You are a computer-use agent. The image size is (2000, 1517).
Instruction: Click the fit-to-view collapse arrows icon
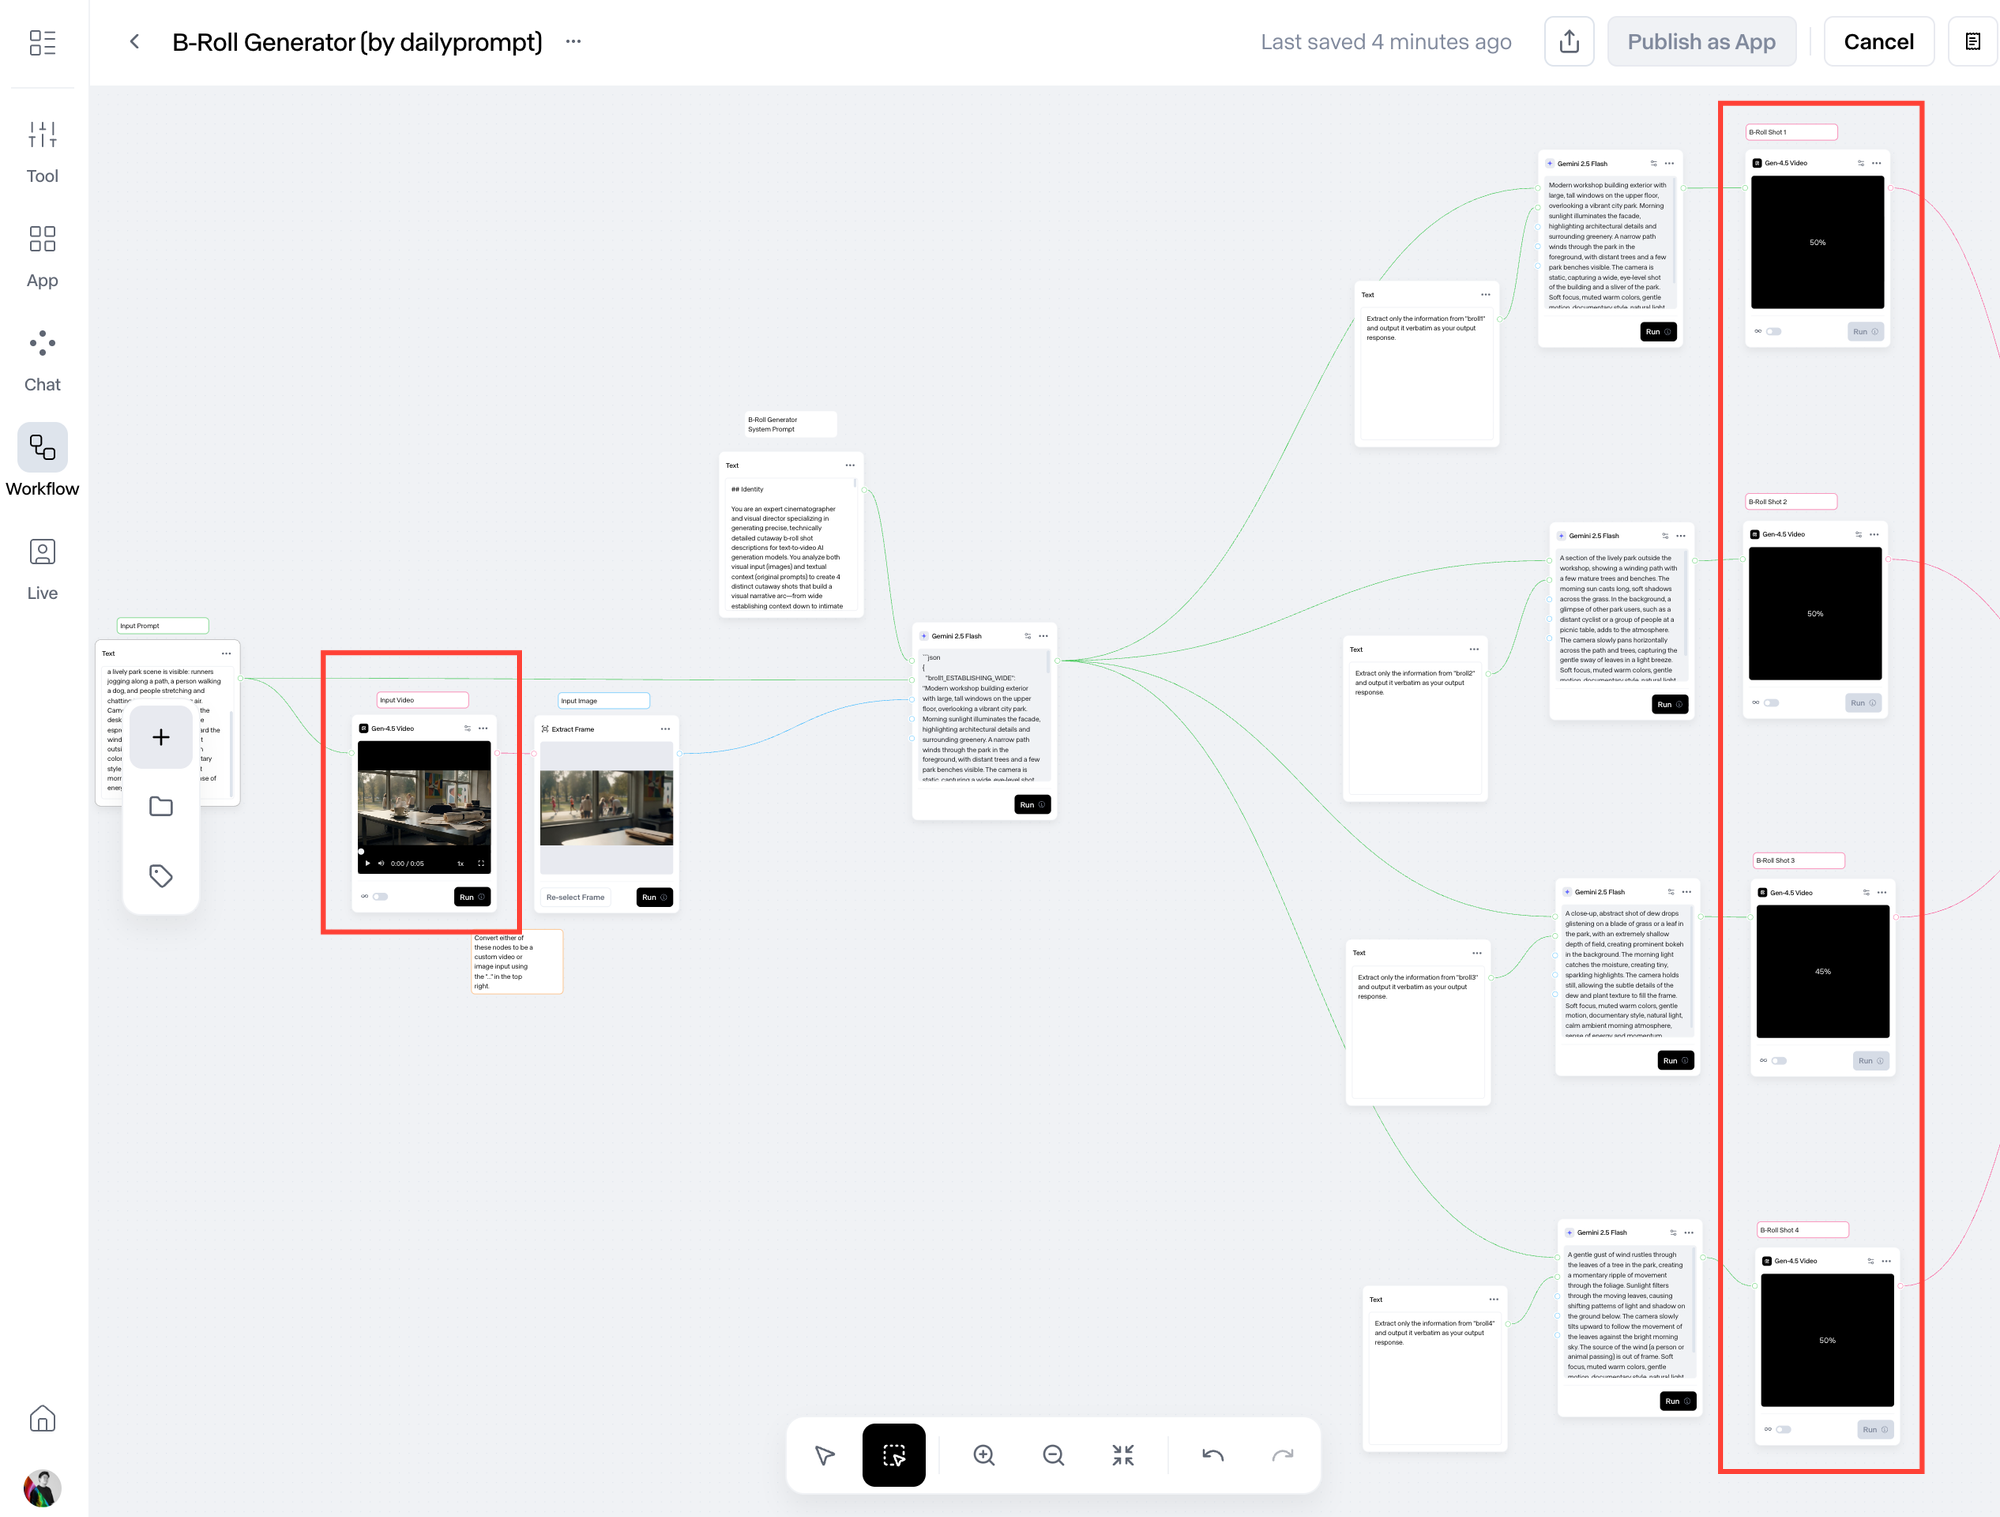pyautogui.click(x=1122, y=1455)
